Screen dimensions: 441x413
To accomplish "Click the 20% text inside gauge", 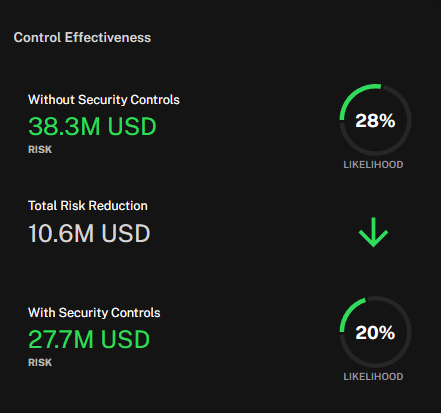I will [x=375, y=333].
